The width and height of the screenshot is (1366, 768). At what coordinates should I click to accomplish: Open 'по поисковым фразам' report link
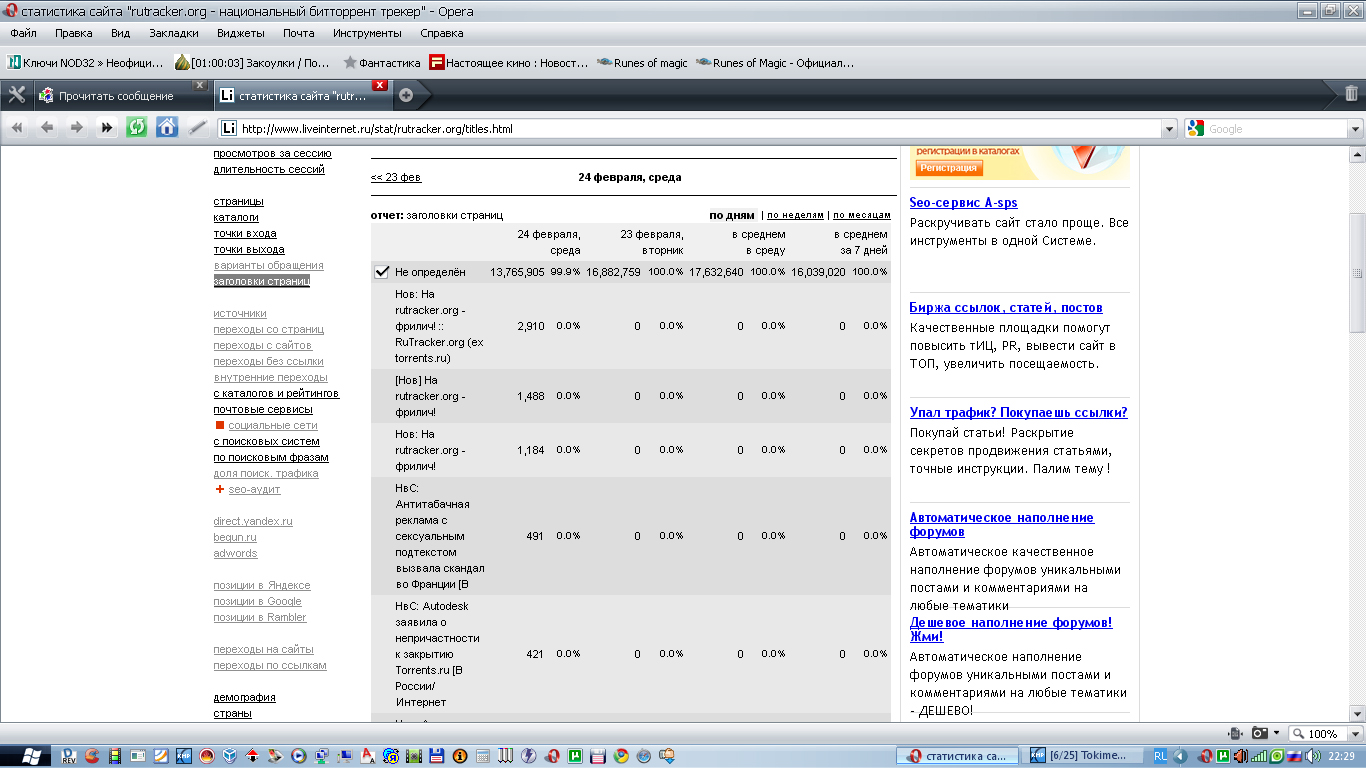(271, 457)
